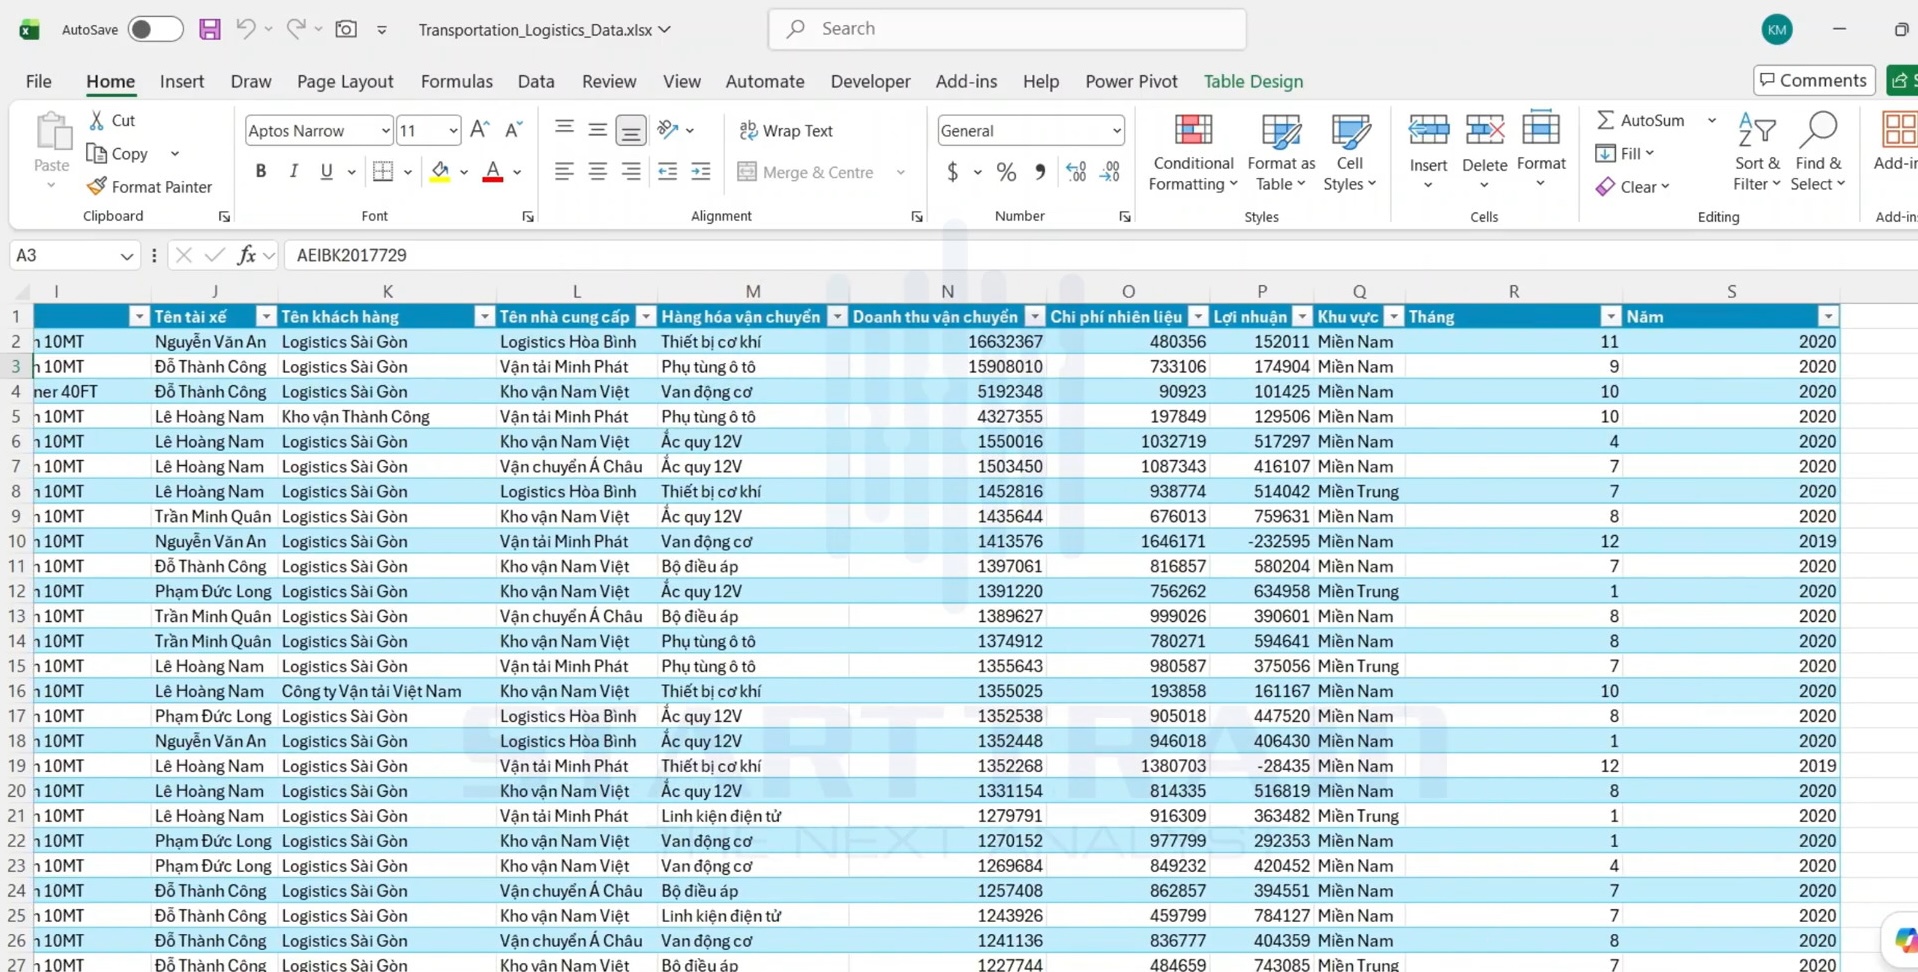Viewport: 1918px width, 972px height.
Task: Expand the Name Box dropdown arrow
Action: (x=126, y=256)
